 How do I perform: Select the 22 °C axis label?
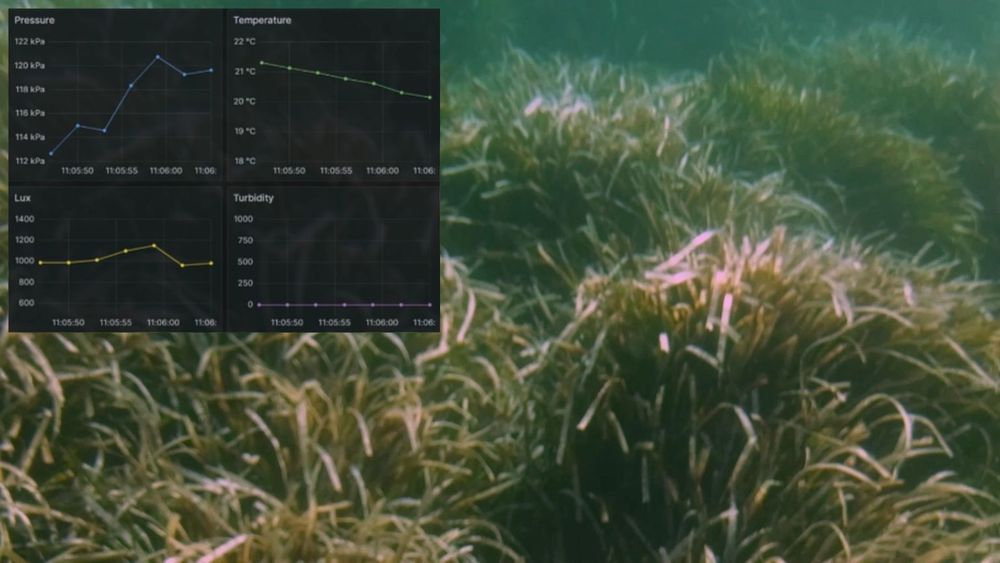click(244, 41)
